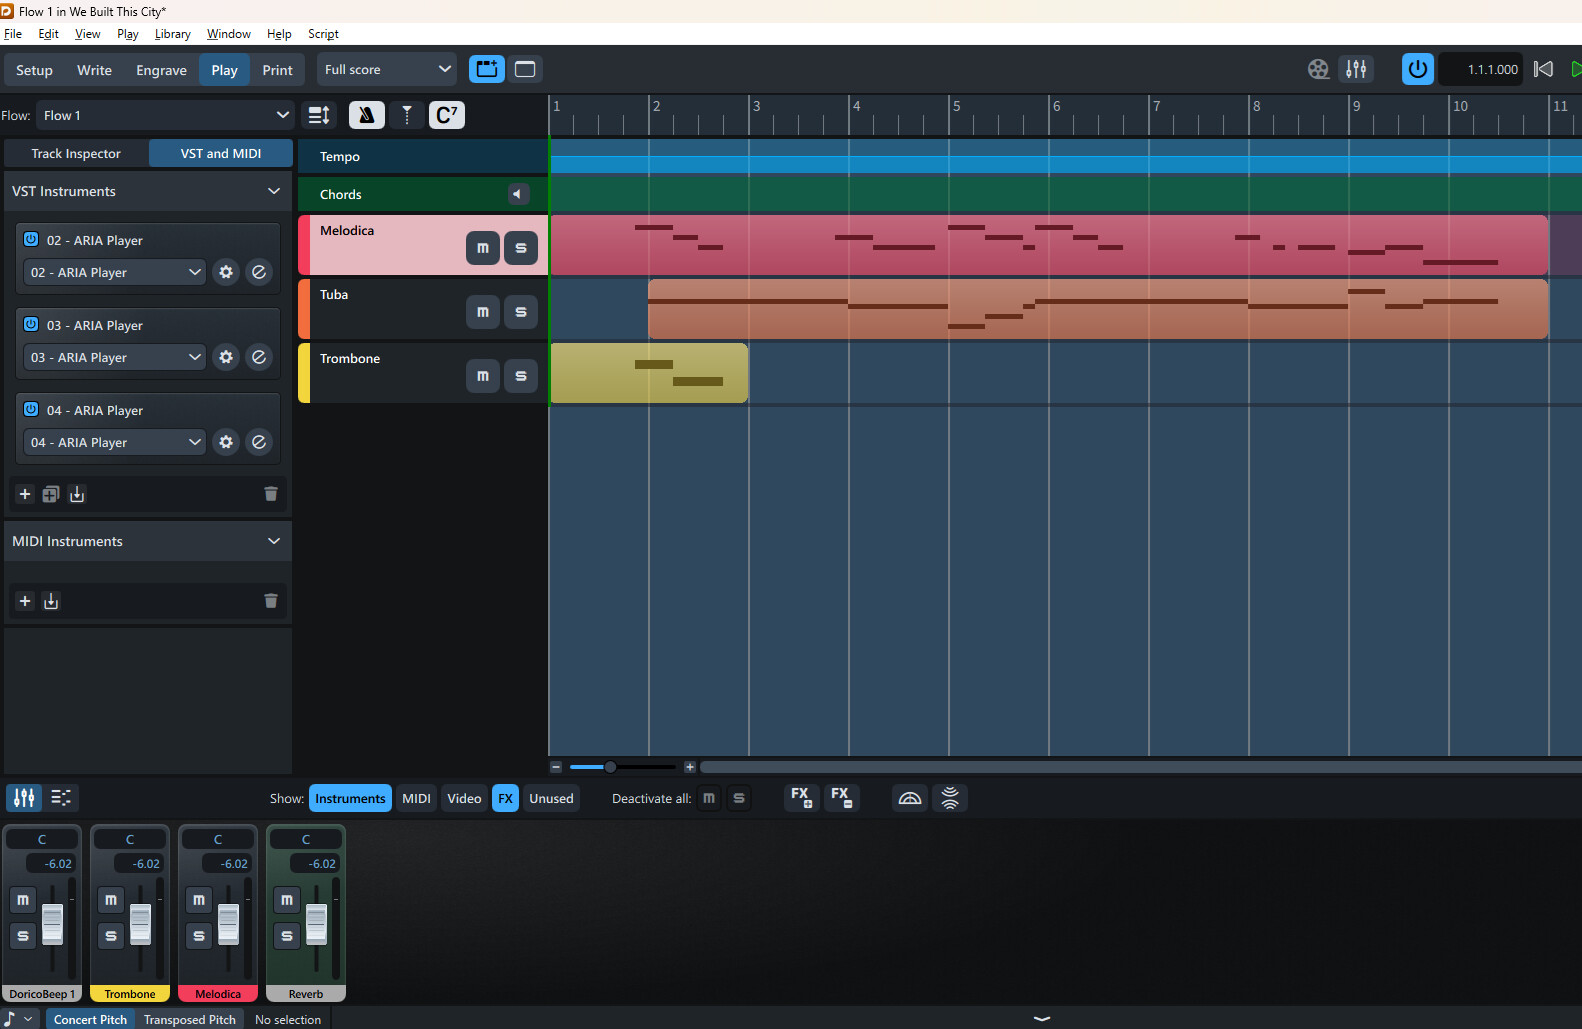Click the transport position 1.1.1.000 field
The image size is (1582, 1029).
point(1482,69)
